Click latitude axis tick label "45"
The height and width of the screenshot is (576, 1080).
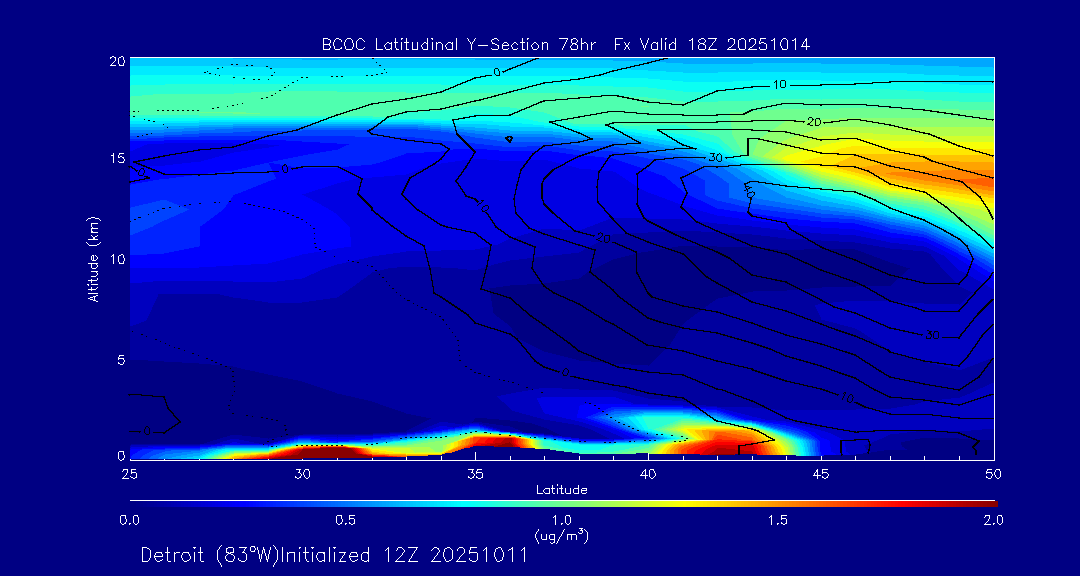click(x=821, y=474)
